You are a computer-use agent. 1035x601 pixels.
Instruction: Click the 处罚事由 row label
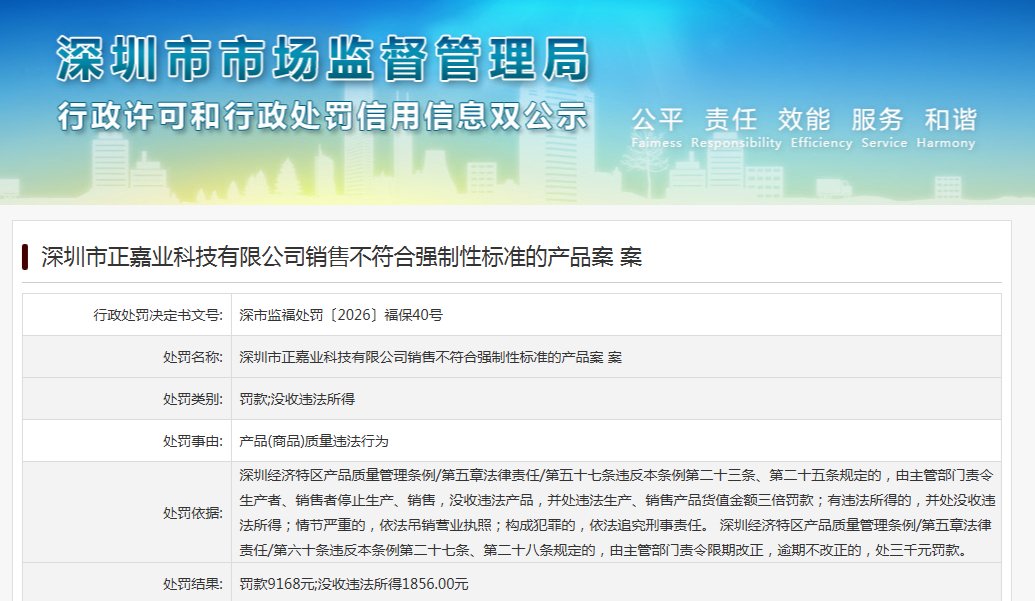click(x=193, y=441)
